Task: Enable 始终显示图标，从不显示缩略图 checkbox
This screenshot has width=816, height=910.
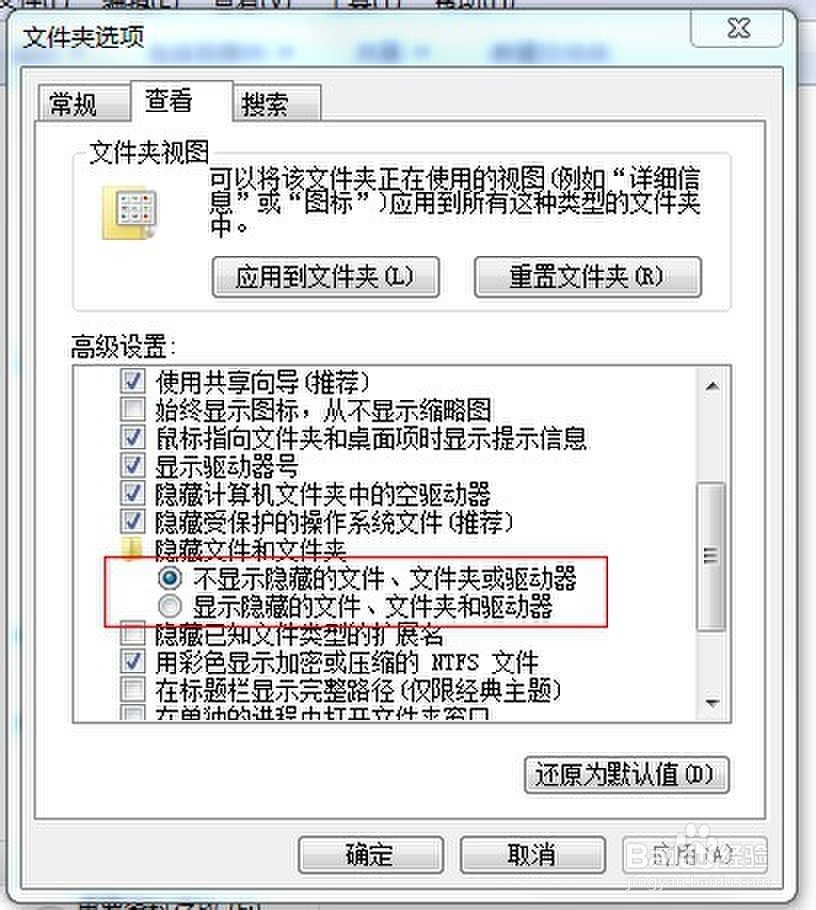Action: 132,409
